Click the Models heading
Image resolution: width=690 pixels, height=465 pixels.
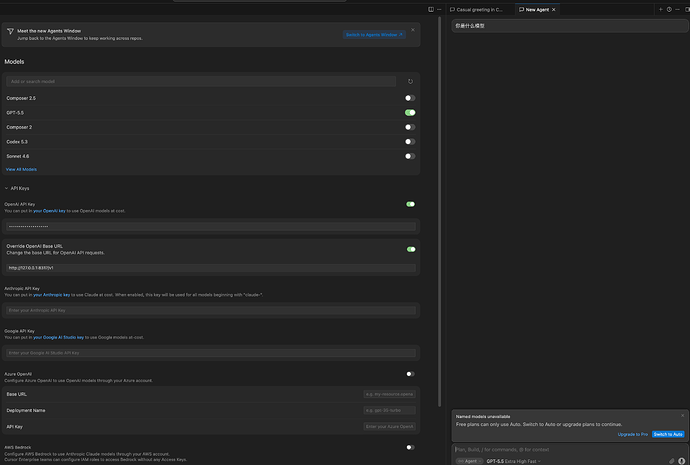[14, 62]
